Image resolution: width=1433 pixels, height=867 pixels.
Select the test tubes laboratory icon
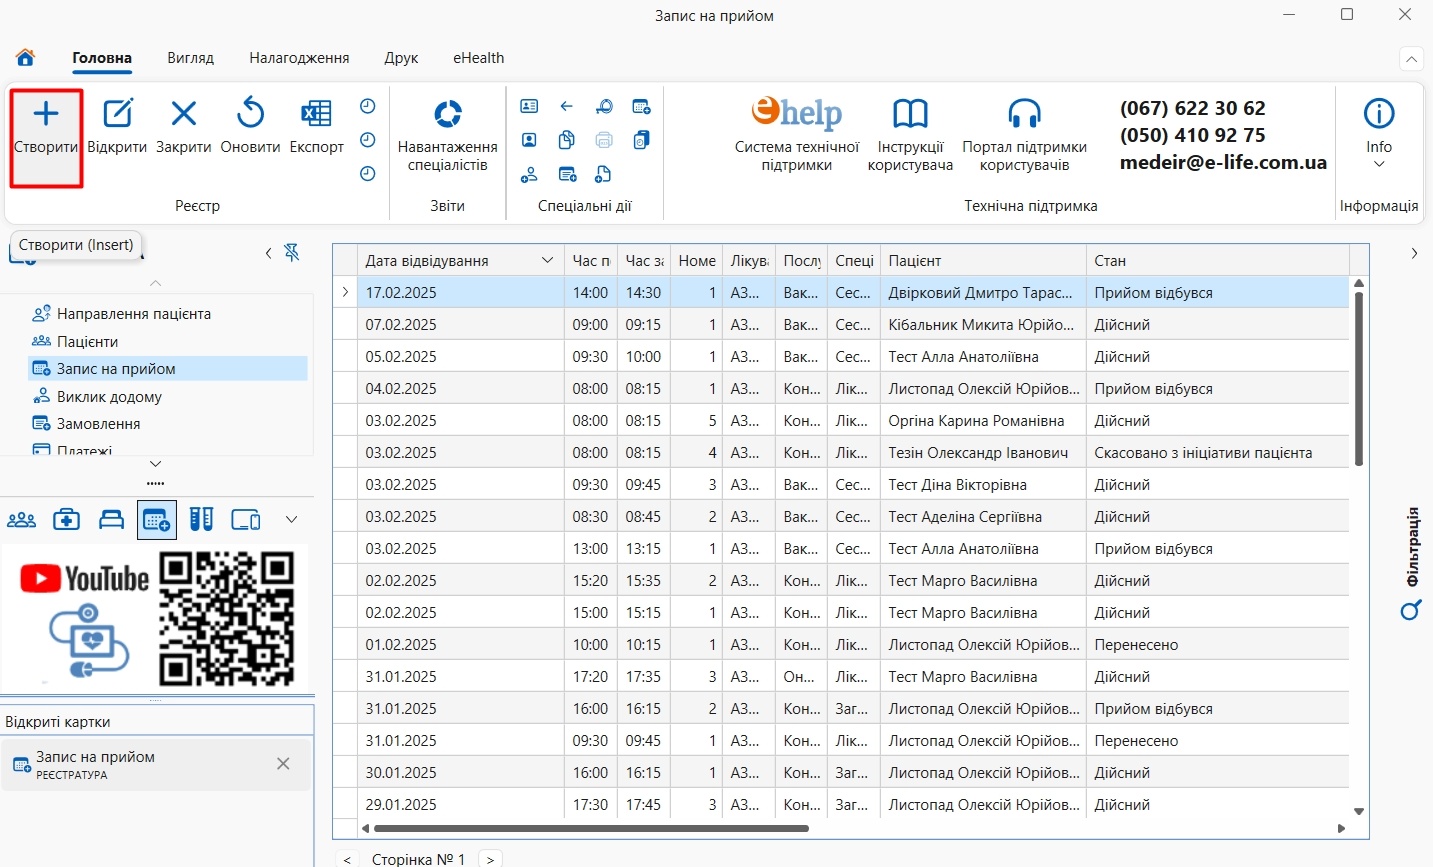pos(201,520)
